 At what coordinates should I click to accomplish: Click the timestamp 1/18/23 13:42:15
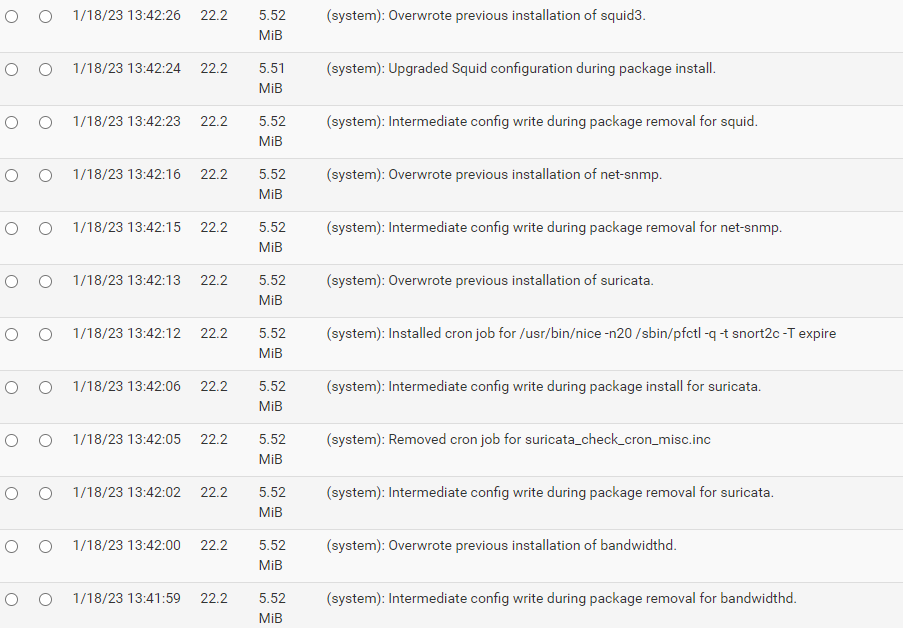[x=127, y=228]
